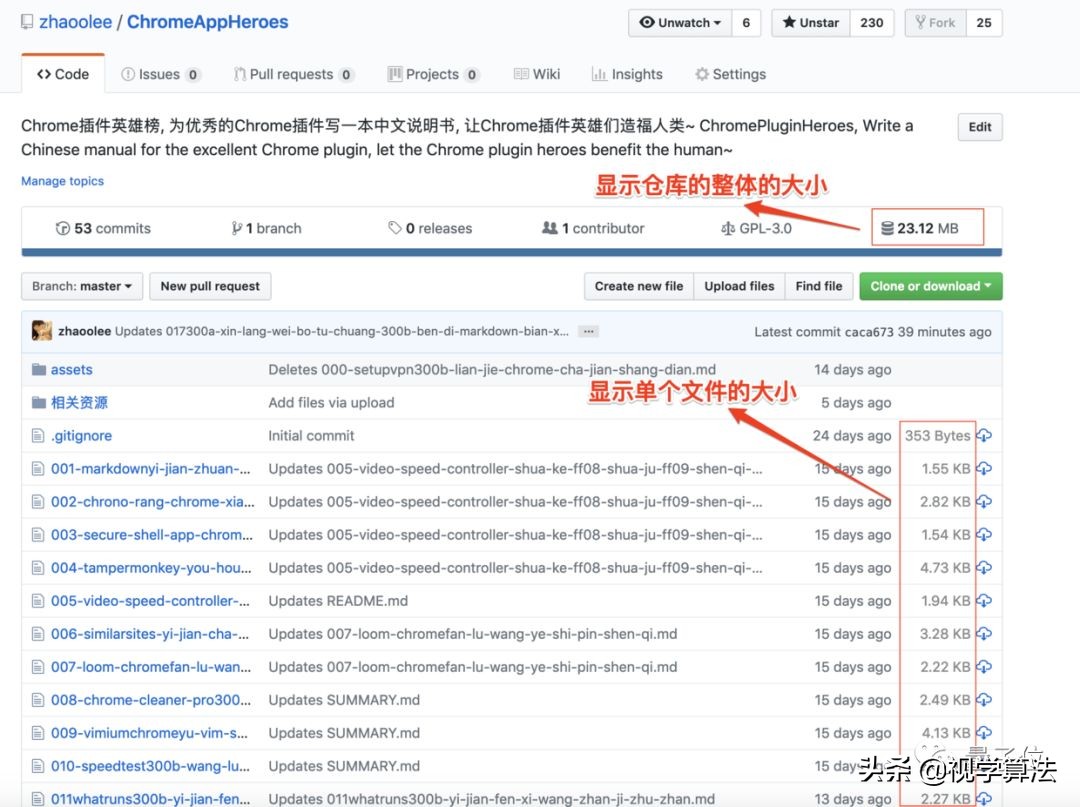The image size is (1080, 807).
Task: Open 001-markdownyi-jian-zhuan file
Action: point(150,469)
